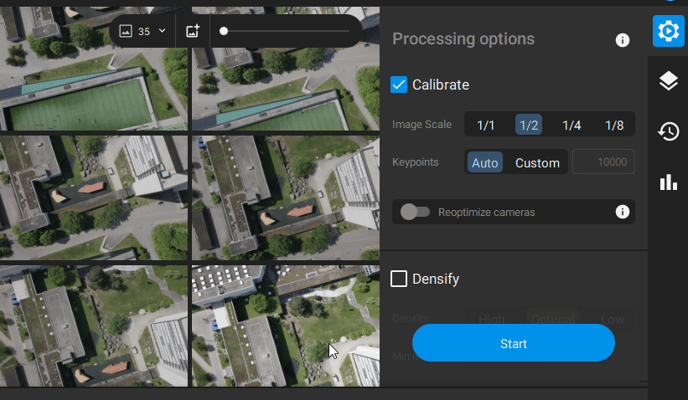Uncheck the Calibrate checkbox
The width and height of the screenshot is (688, 400).
(x=399, y=85)
